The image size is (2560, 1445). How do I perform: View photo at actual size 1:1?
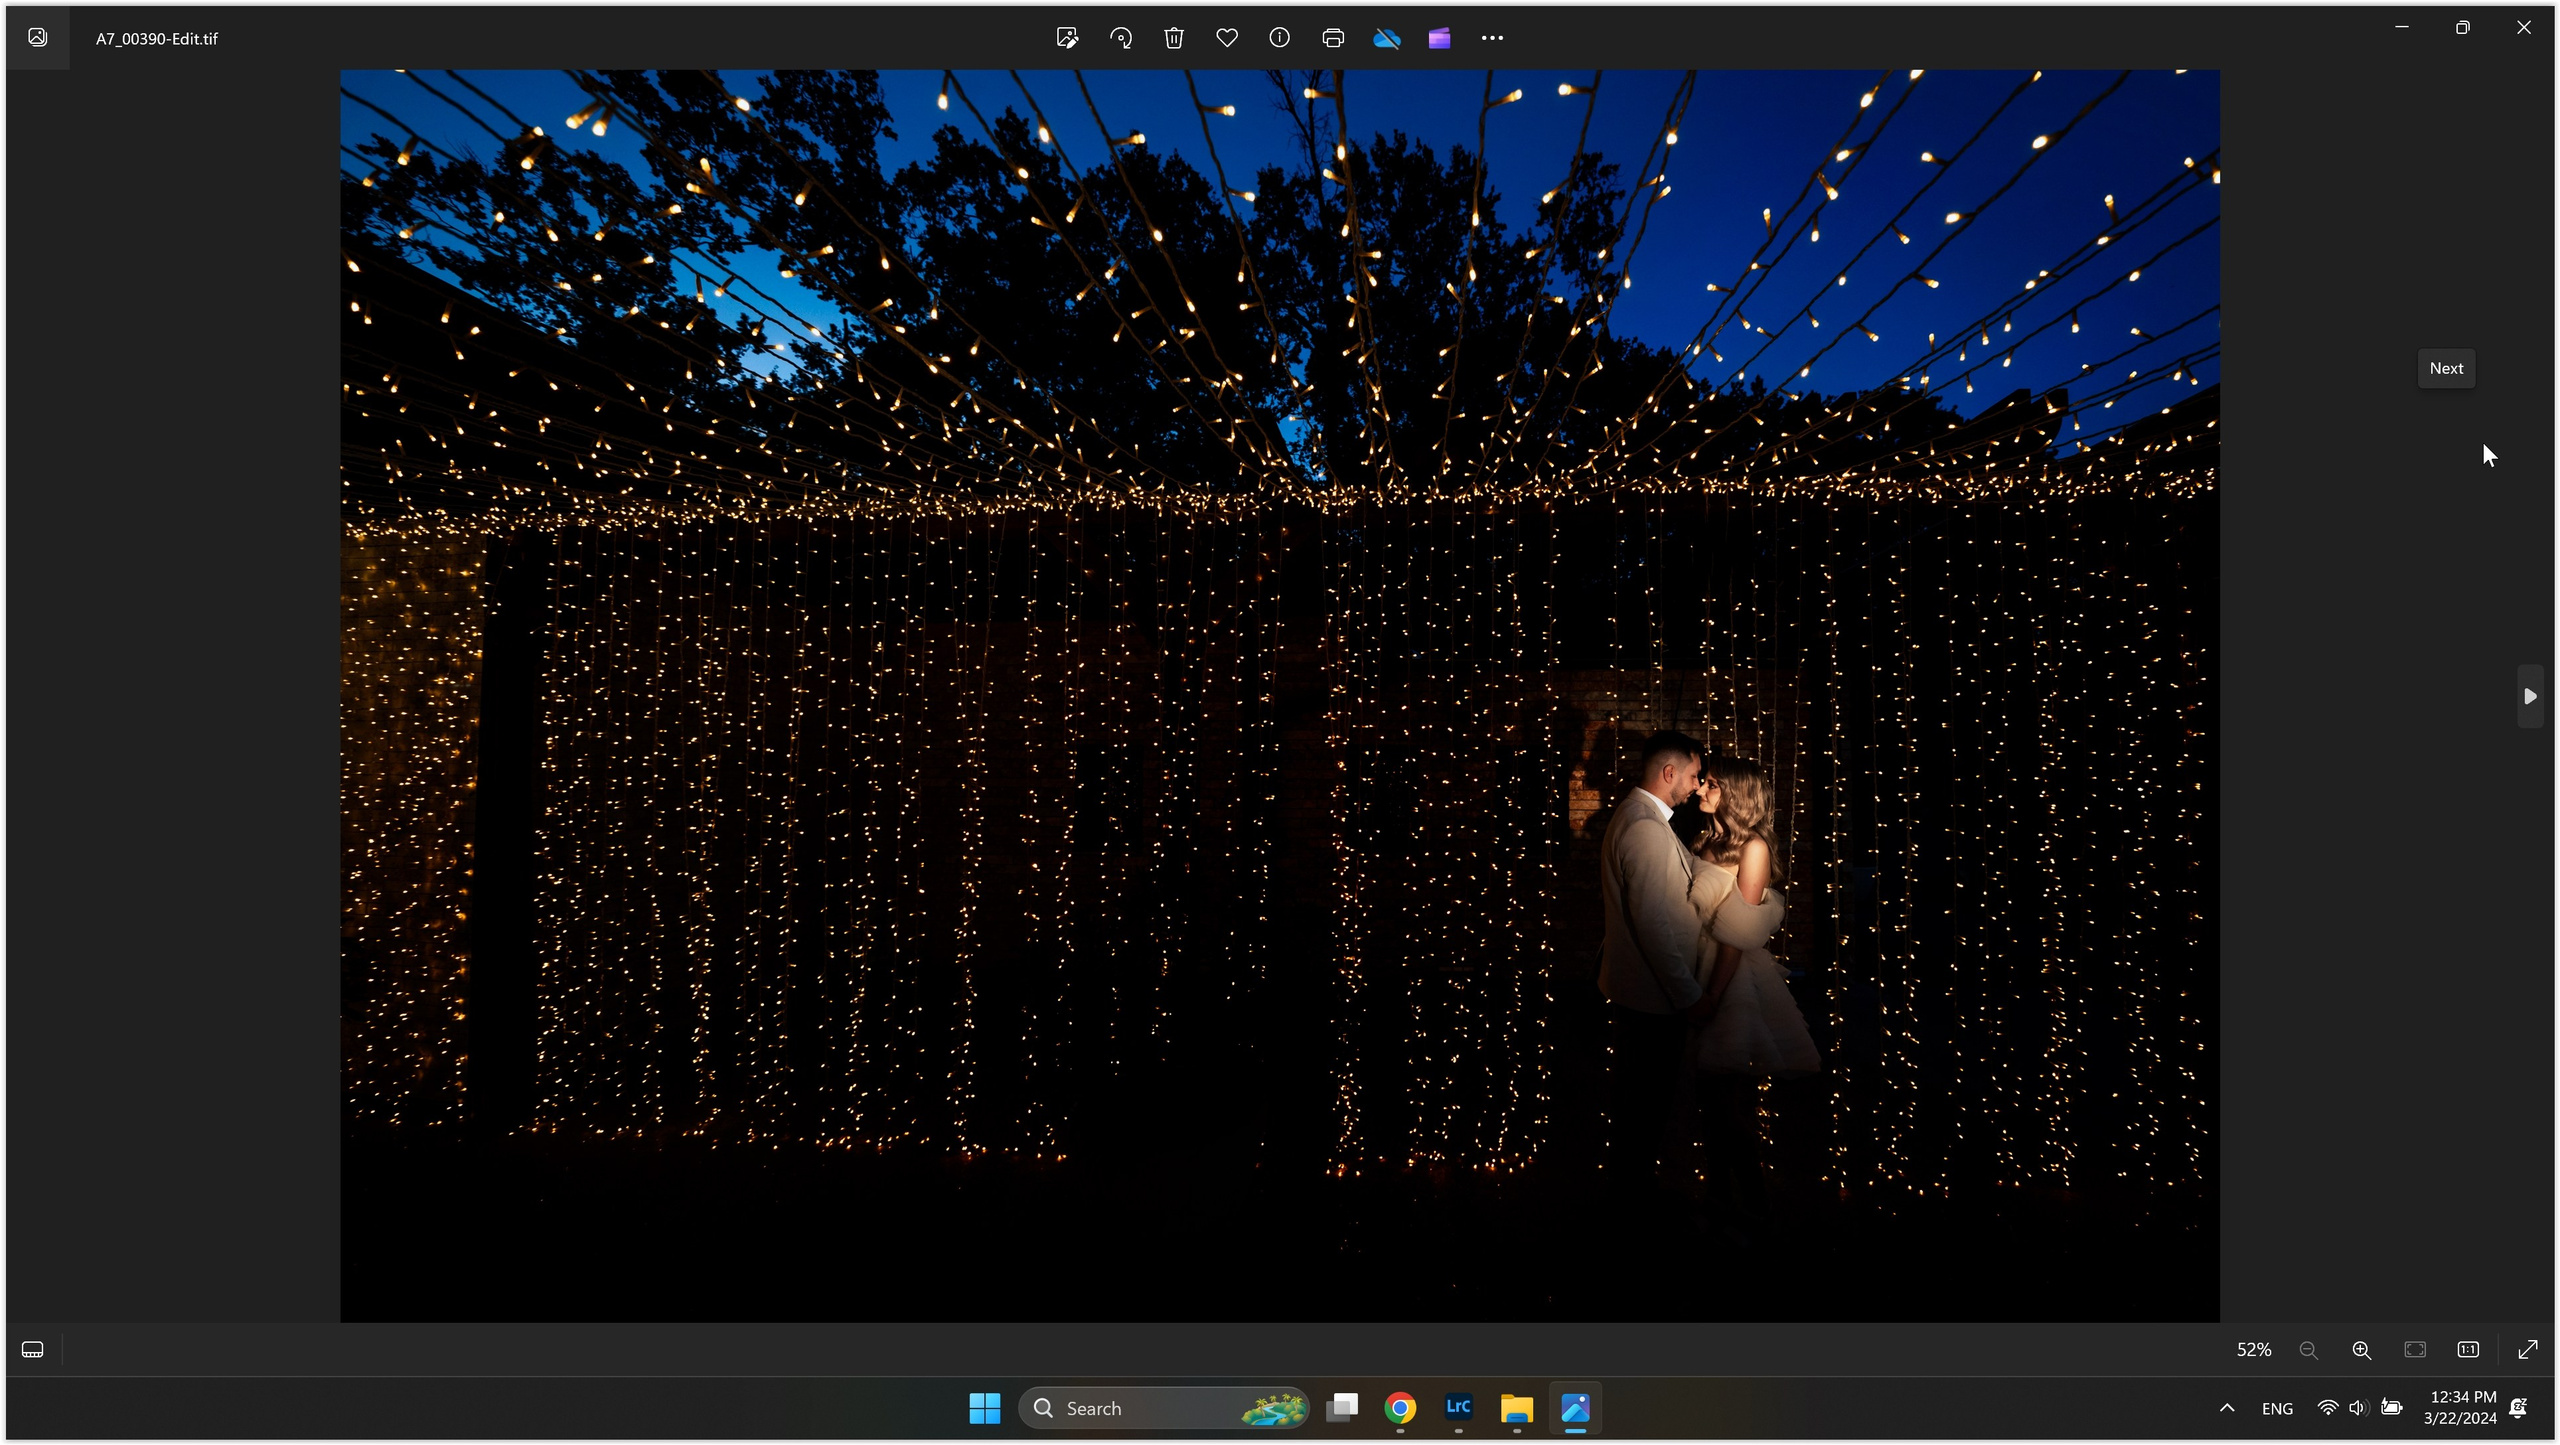click(x=2468, y=1350)
